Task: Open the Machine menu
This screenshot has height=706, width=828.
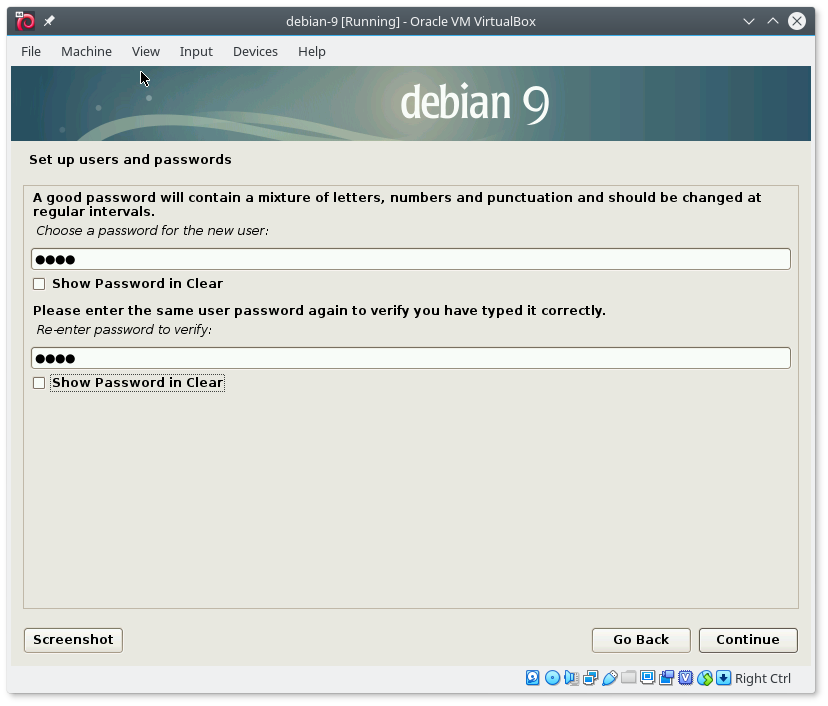Action: click(x=86, y=51)
